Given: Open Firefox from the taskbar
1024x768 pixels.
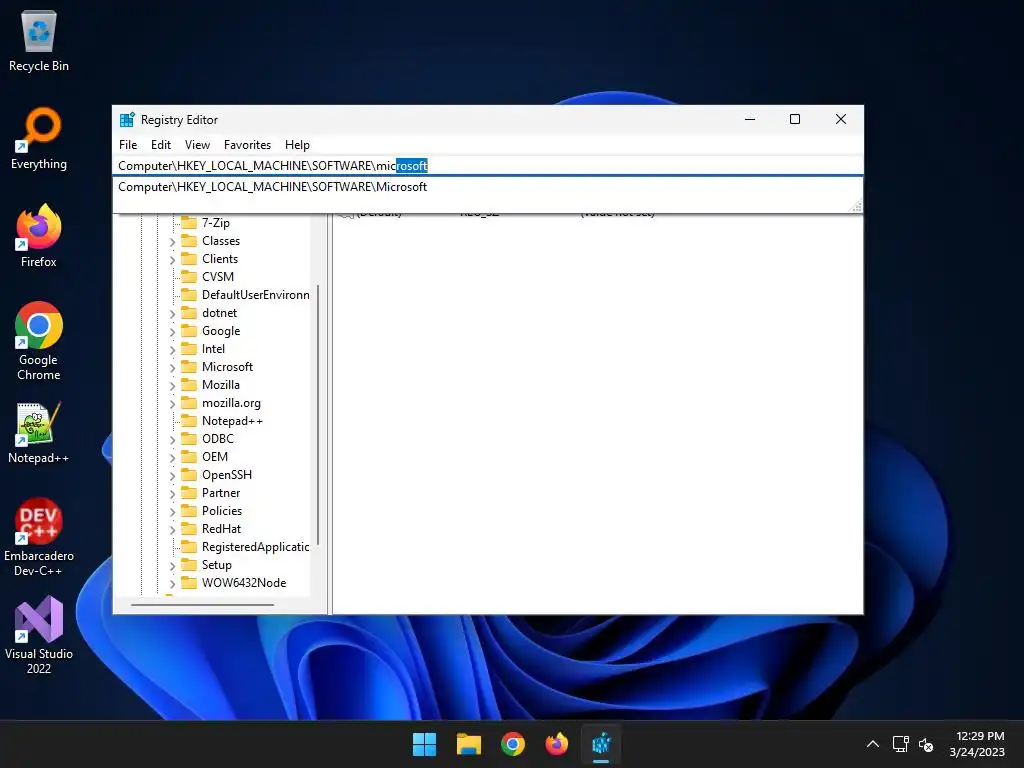Looking at the screenshot, I should tap(557, 744).
